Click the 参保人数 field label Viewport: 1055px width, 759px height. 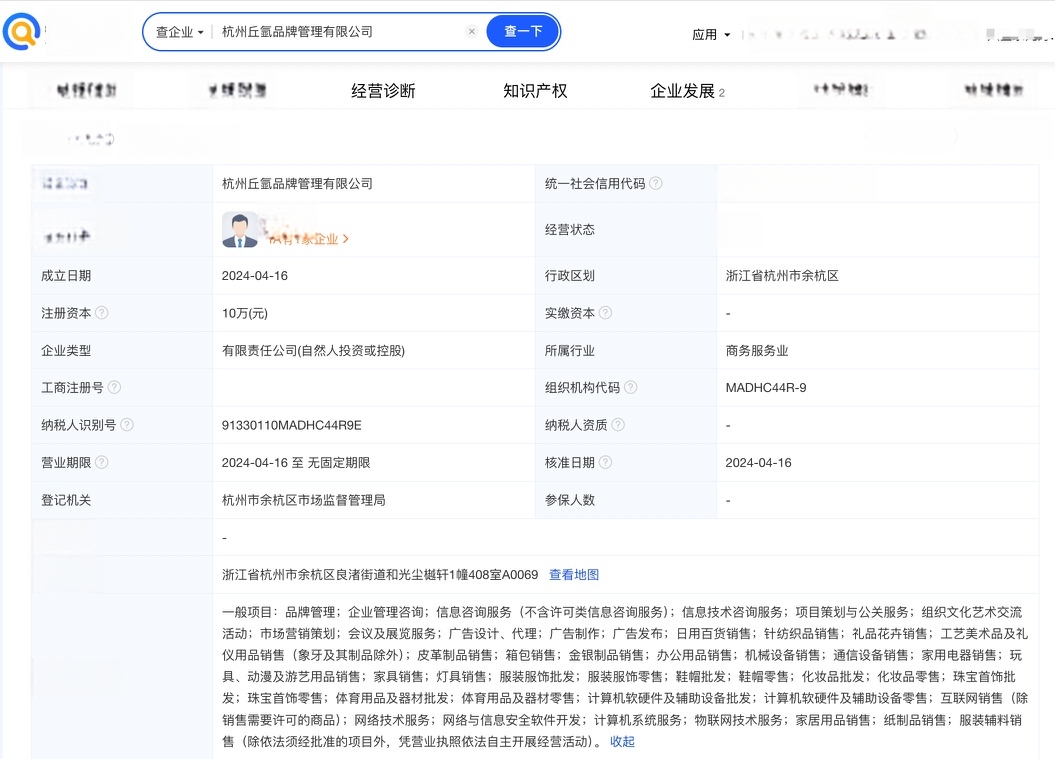tap(570, 500)
